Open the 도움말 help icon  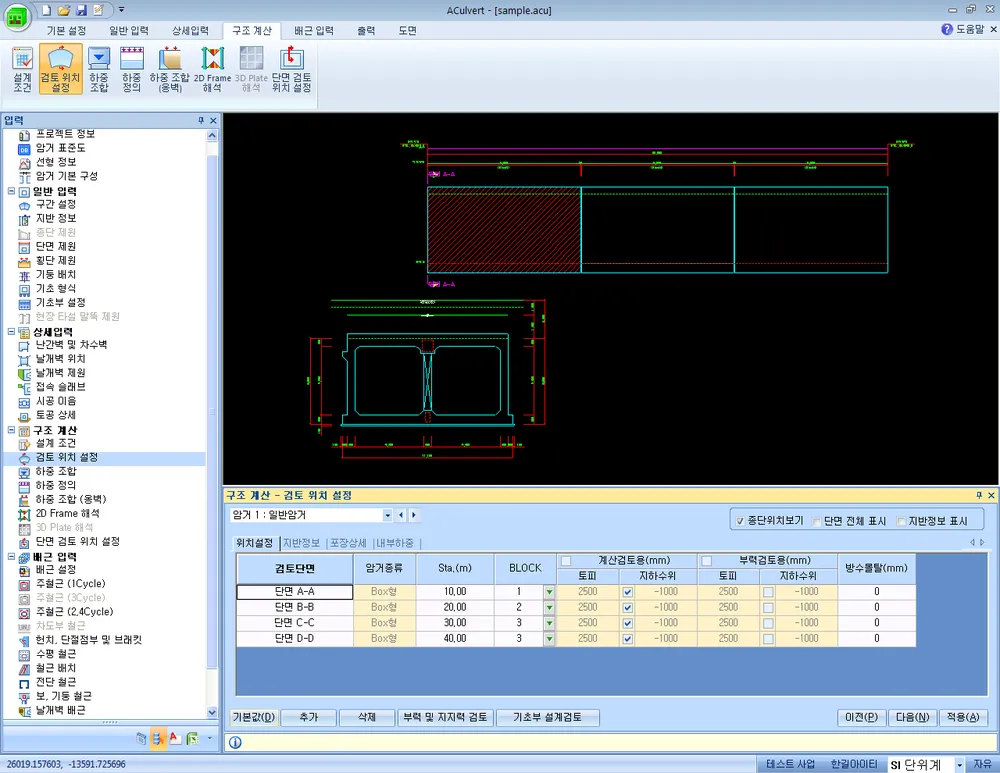(947, 29)
